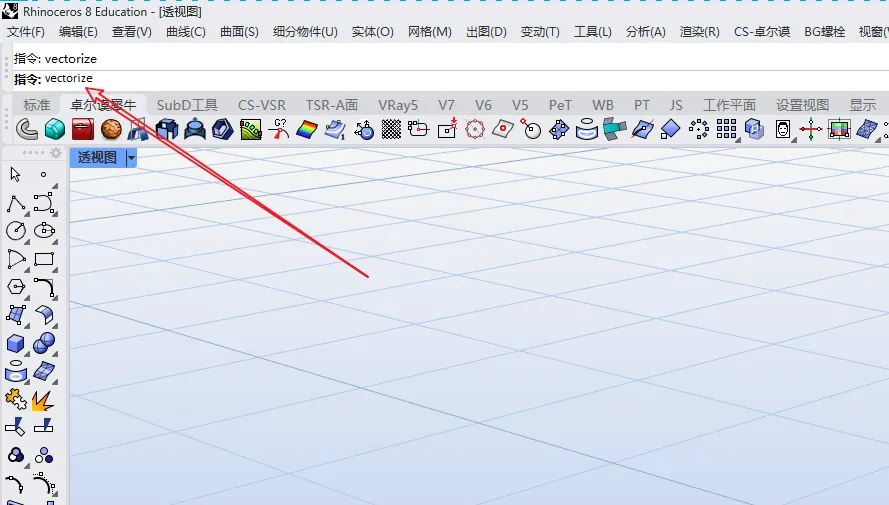Click the teal pipe joint icon
The image size is (889, 505).
pos(615,129)
